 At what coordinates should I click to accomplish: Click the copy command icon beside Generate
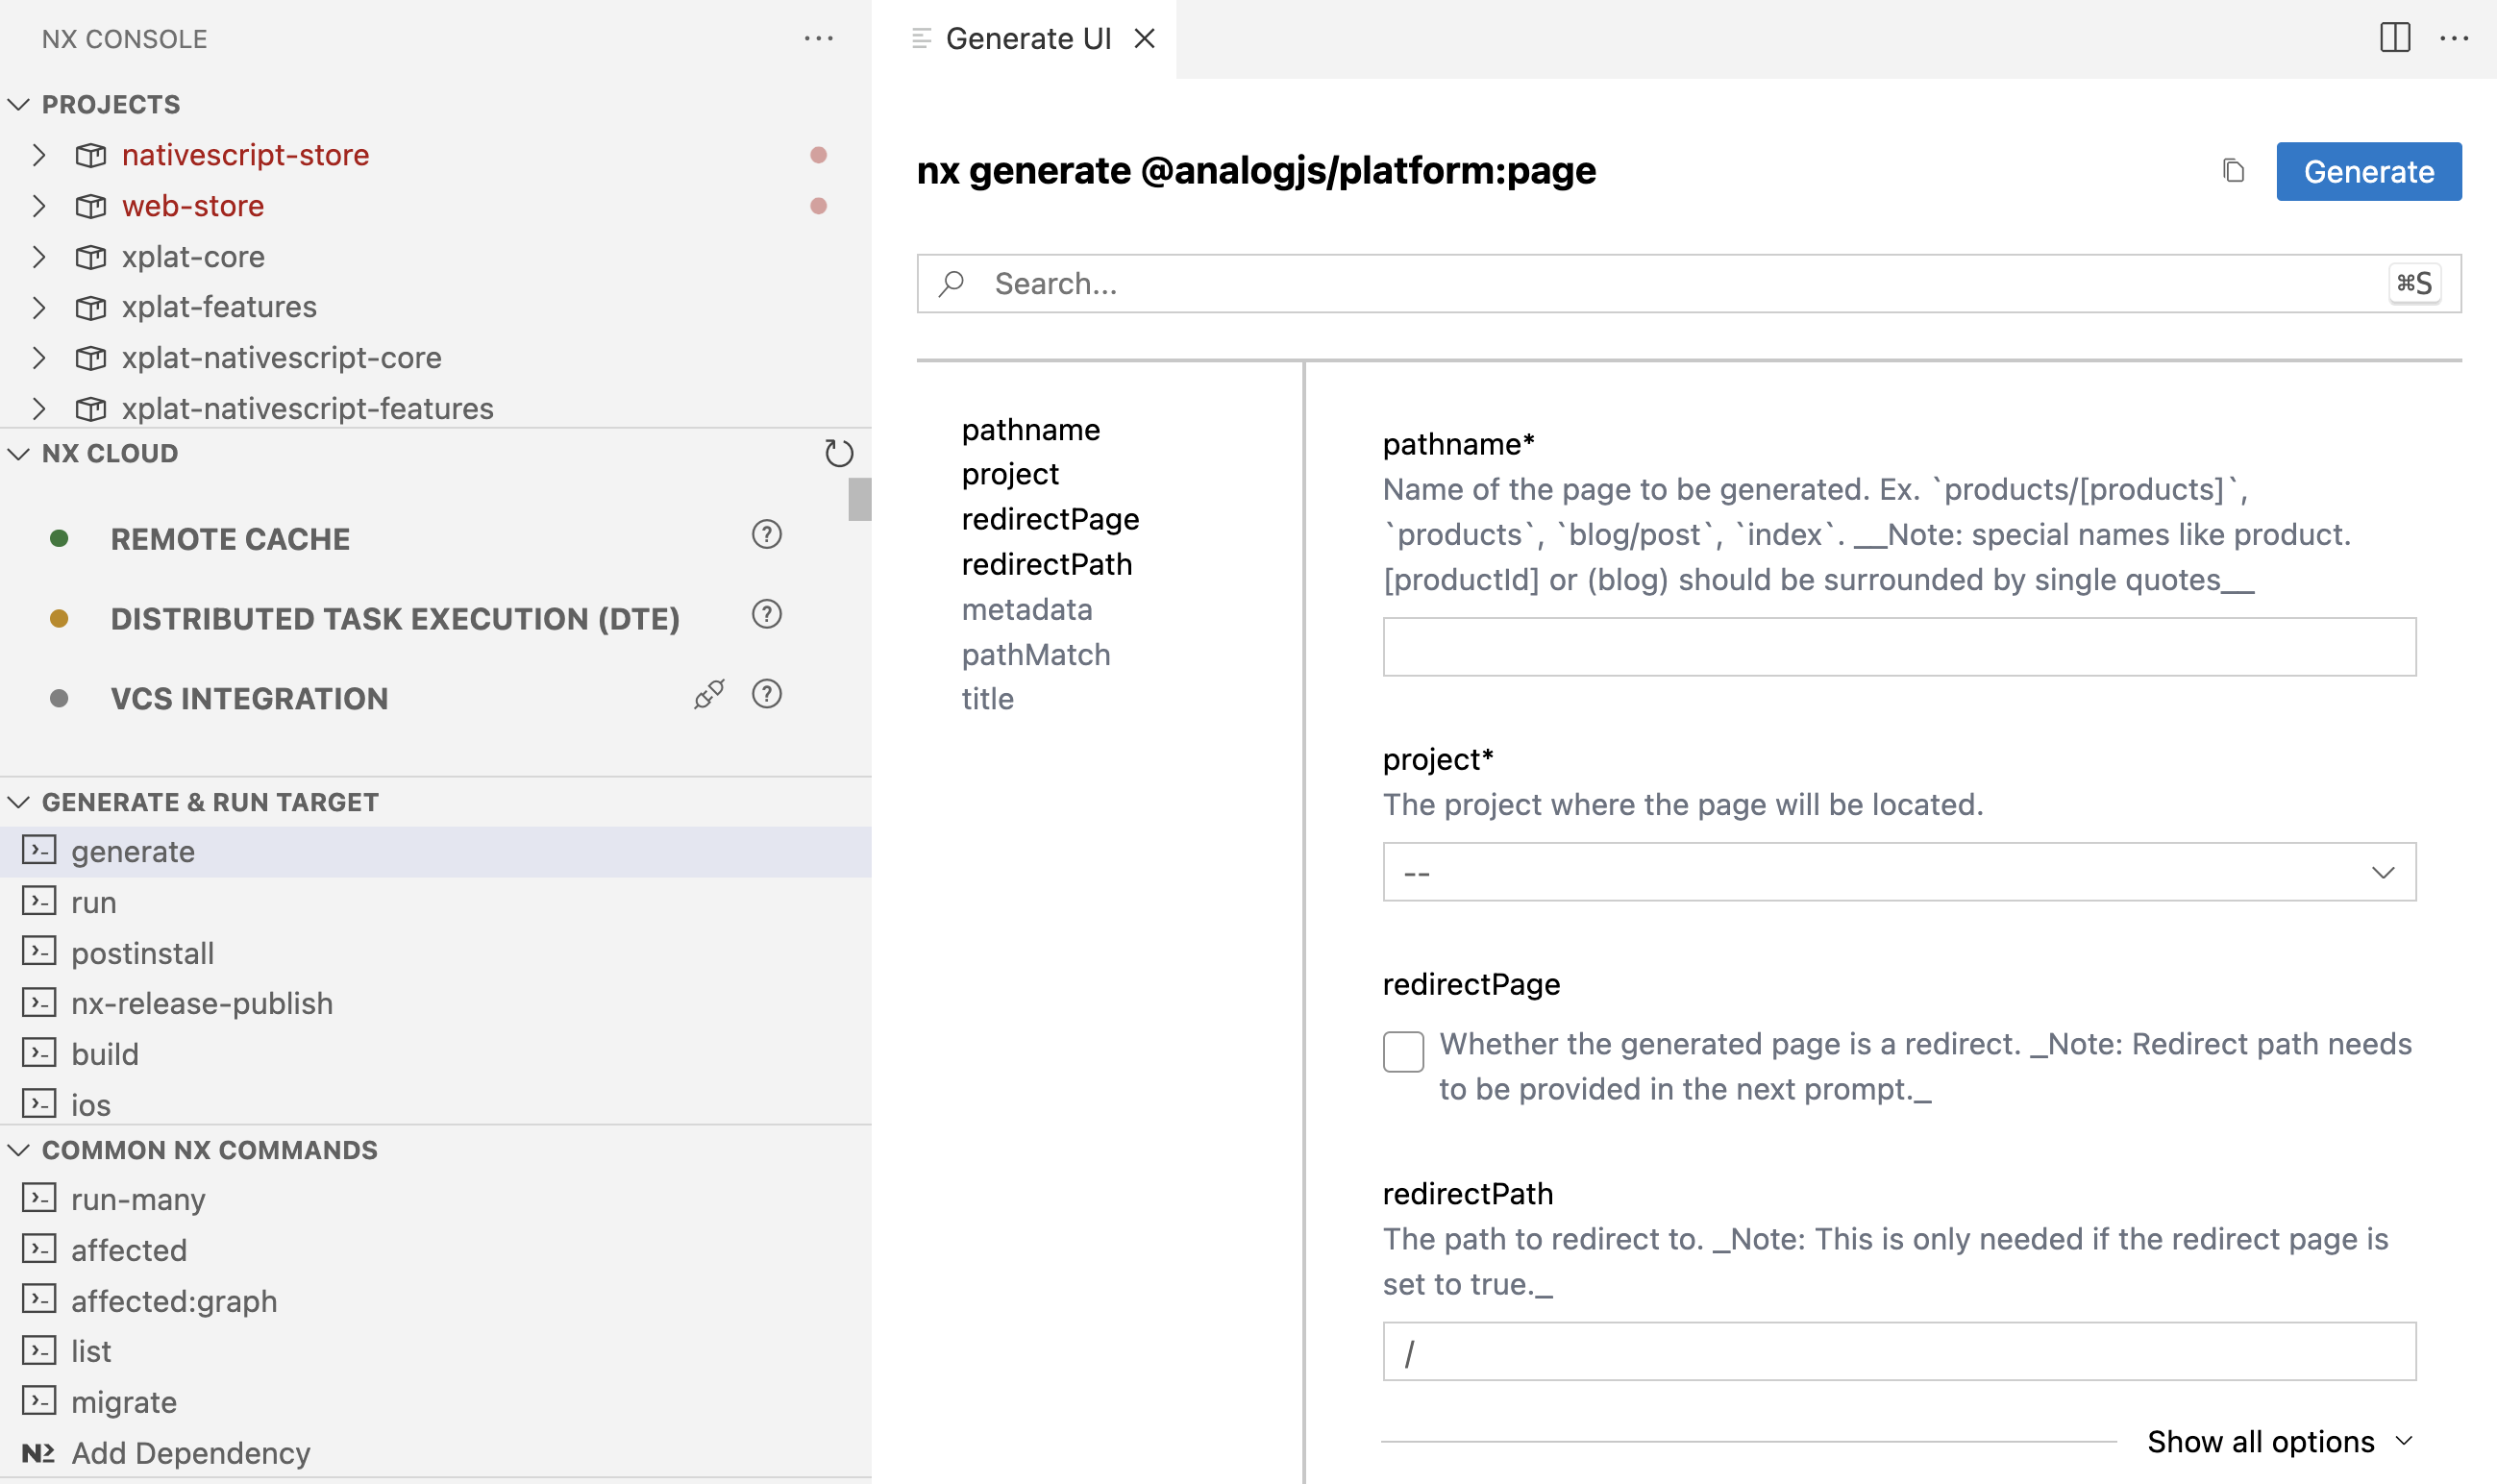click(x=2233, y=171)
